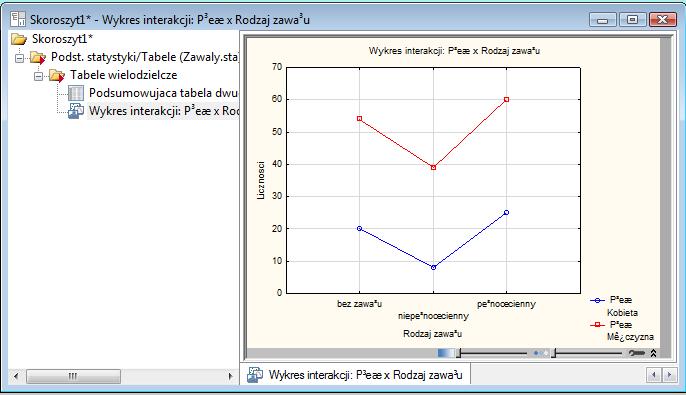Select Wykres interakcji item in the tree
686x395 pixels.
[164, 111]
